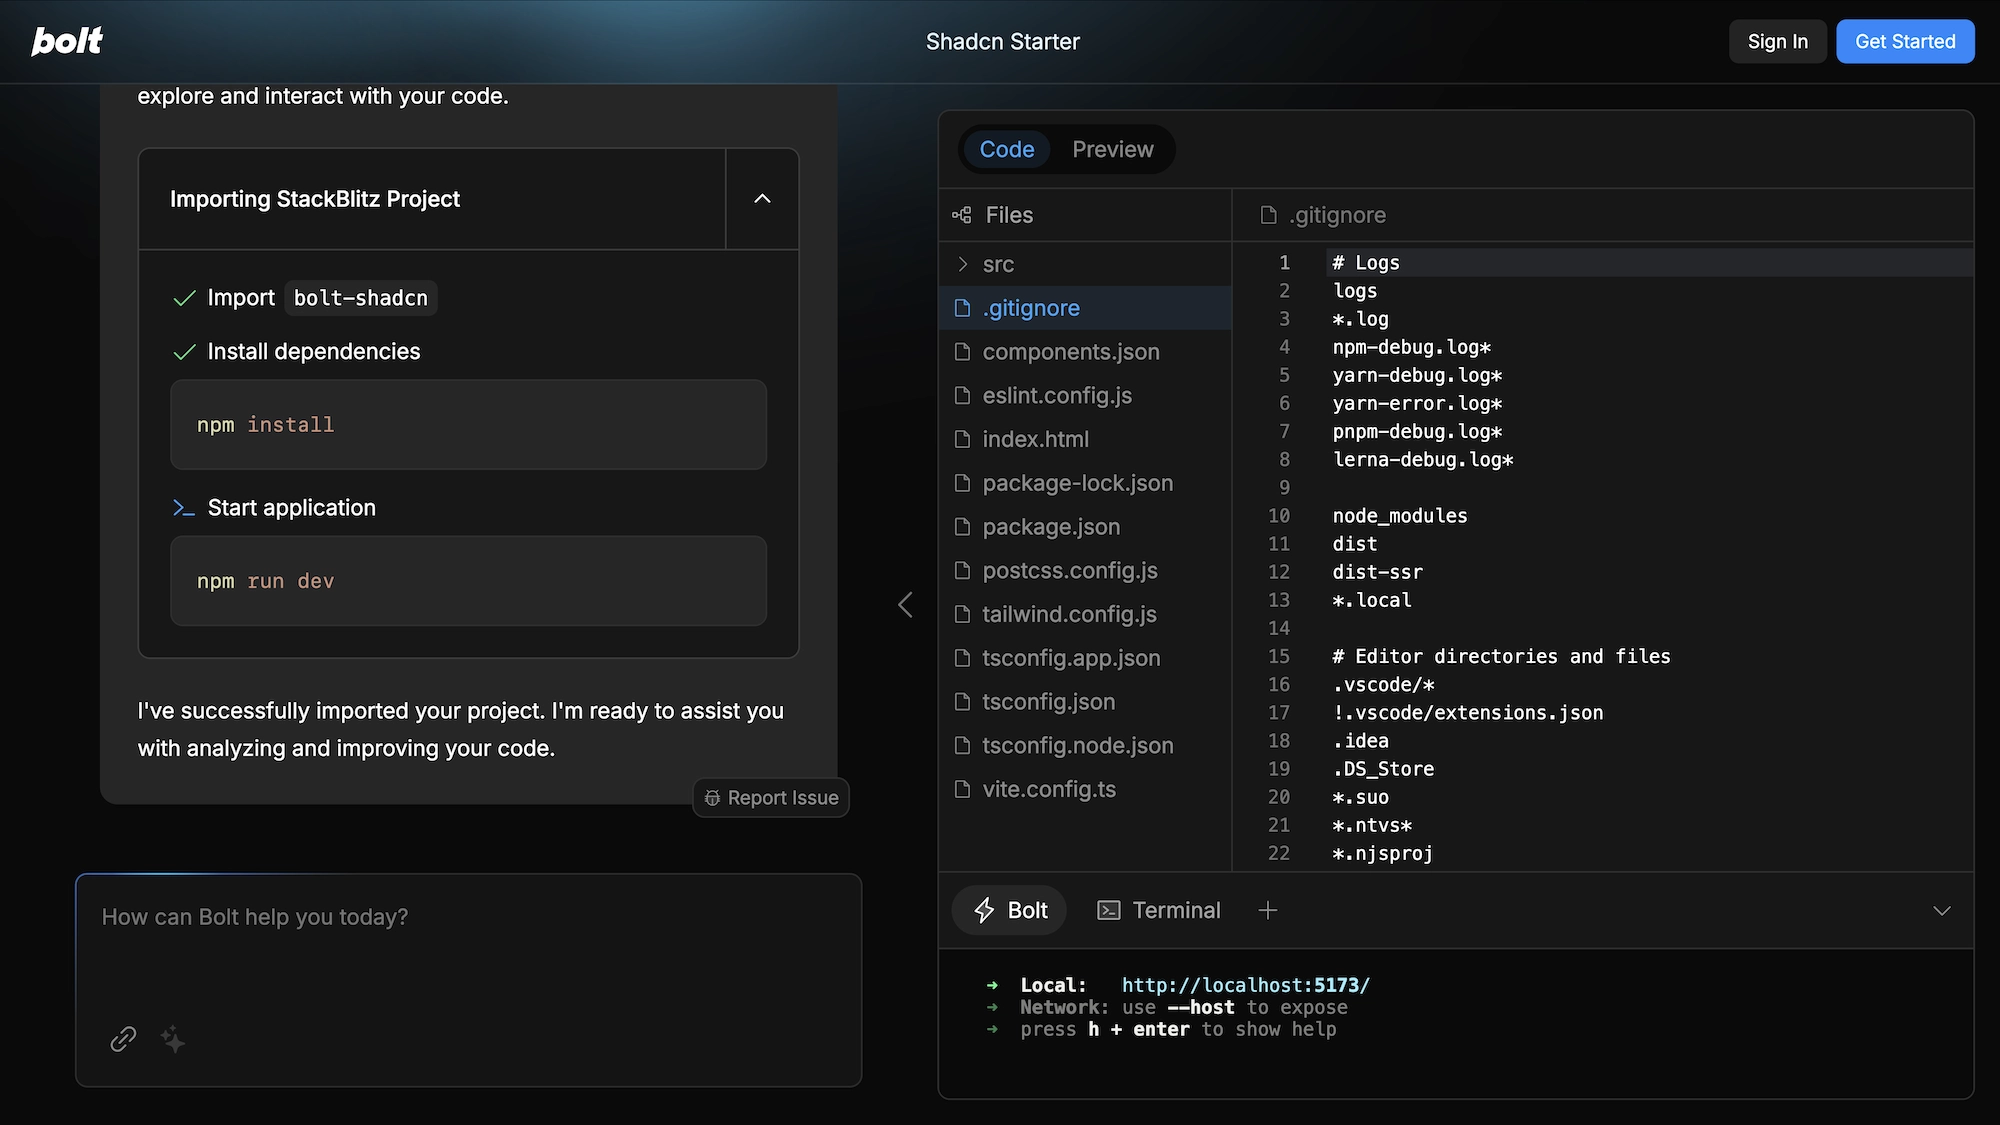The height and width of the screenshot is (1125, 2000).
Task: Click the bolt-shadcn code label
Action: 361,298
